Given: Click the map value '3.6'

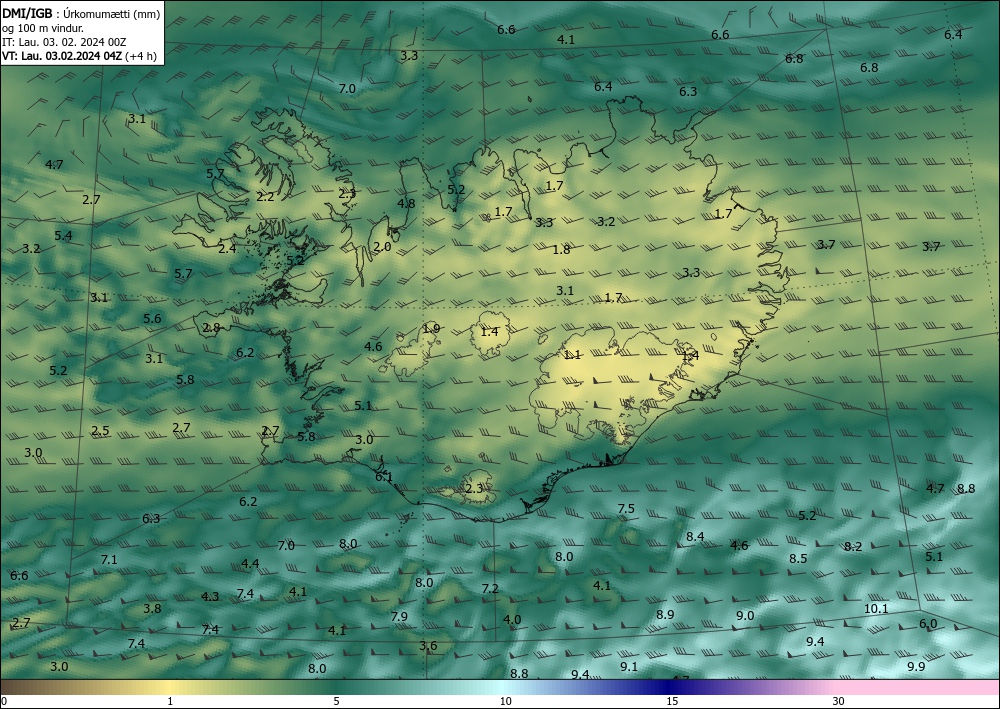Looking at the screenshot, I should [428, 646].
